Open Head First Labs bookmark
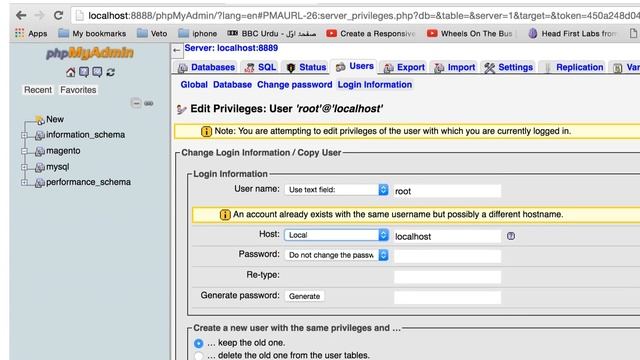Image resolution: width=640 pixels, height=360 pixels. (x=572, y=33)
